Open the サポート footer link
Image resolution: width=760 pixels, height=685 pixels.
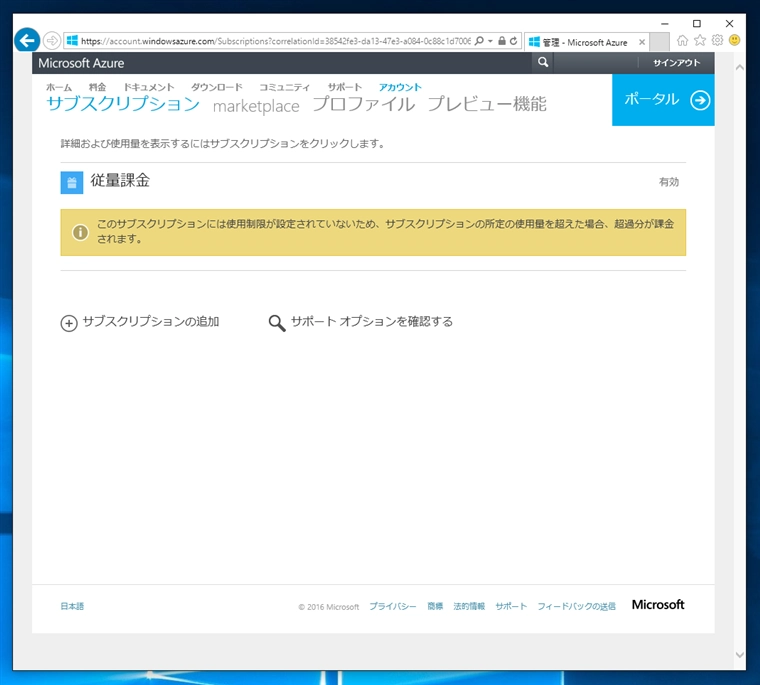[x=511, y=606]
